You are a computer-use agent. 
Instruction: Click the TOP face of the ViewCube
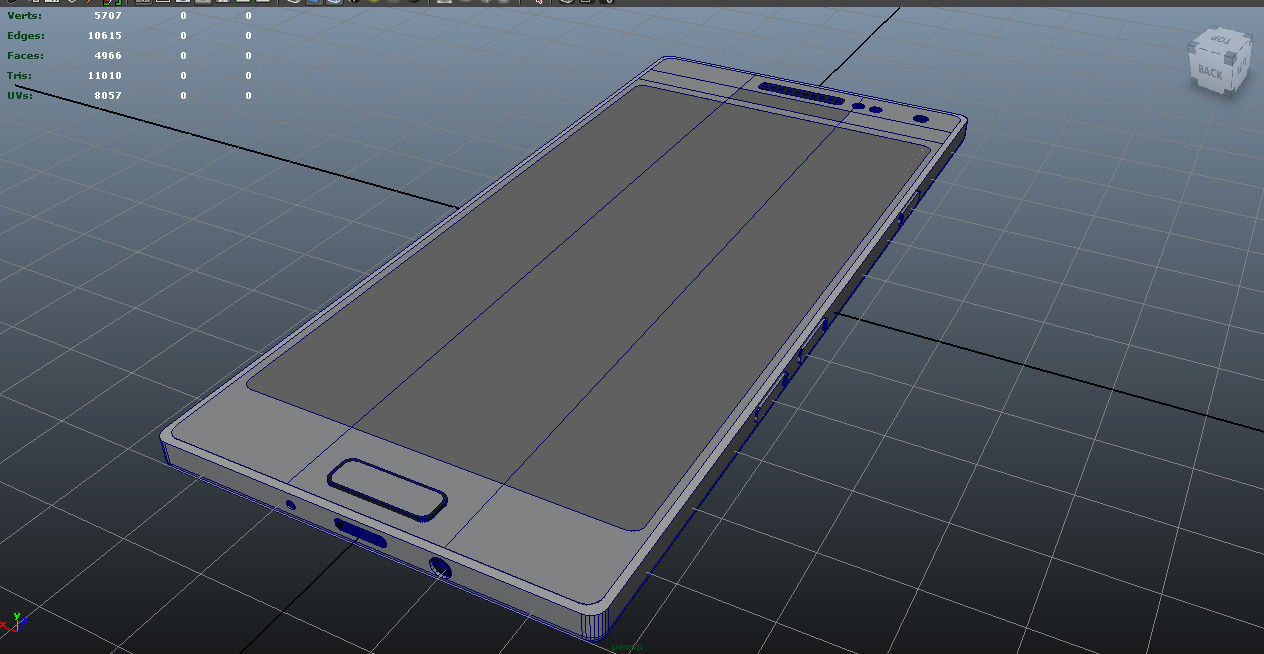click(1219, 41)
